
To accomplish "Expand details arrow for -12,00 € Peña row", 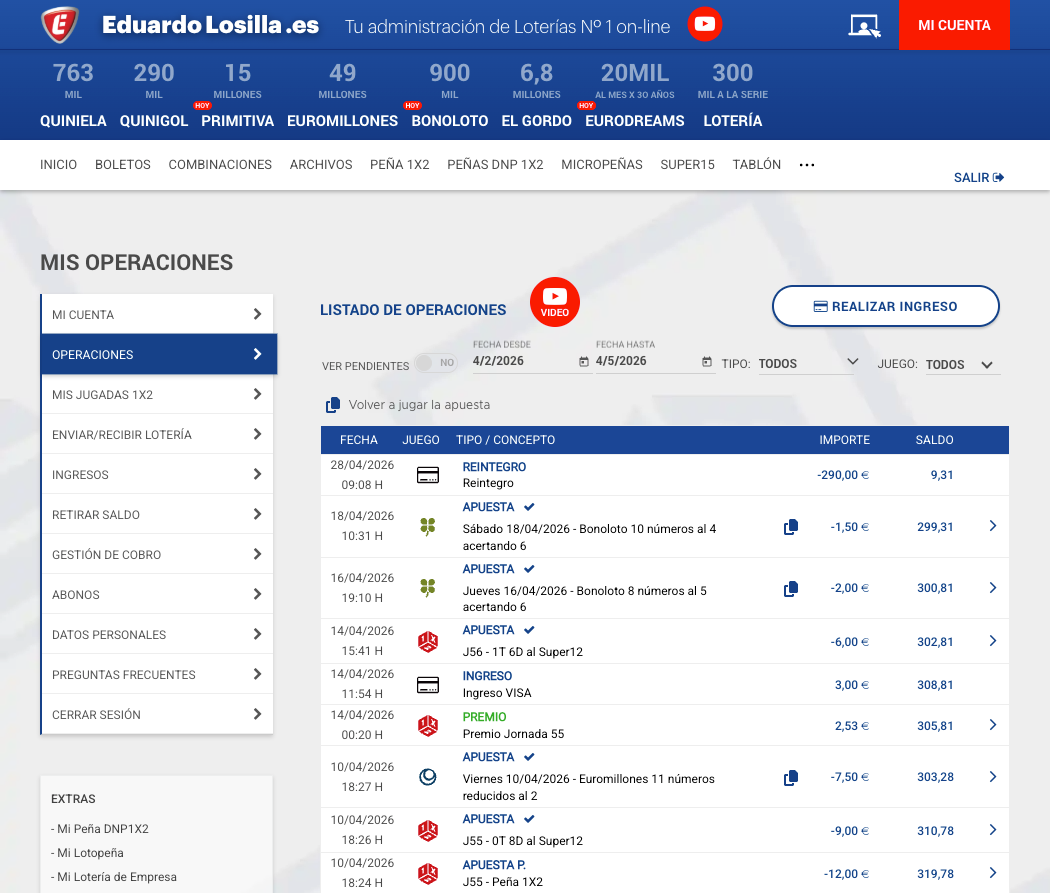I will (993, 873).
